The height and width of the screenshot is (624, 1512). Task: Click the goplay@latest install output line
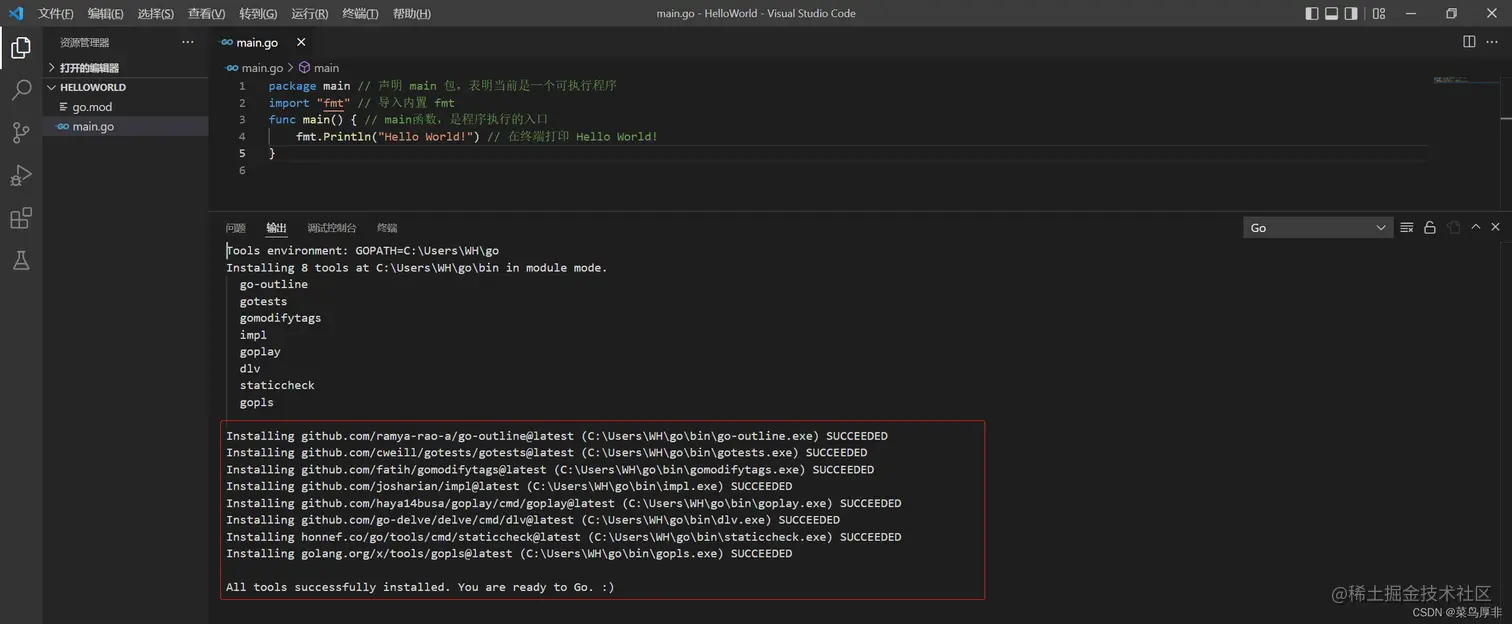564,503
